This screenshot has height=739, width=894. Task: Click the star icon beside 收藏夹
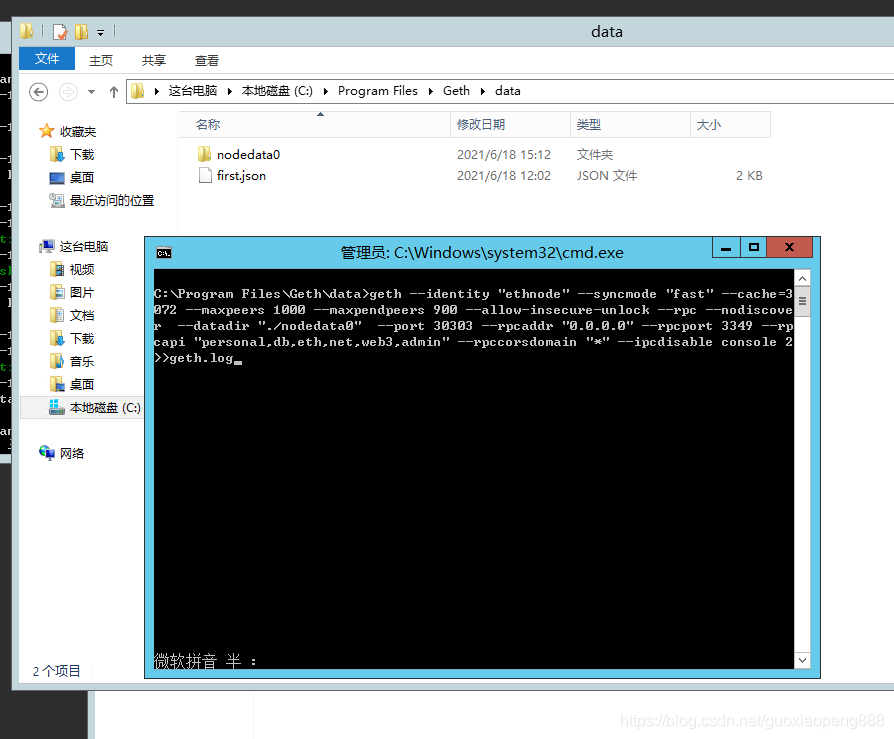point(47,131)
